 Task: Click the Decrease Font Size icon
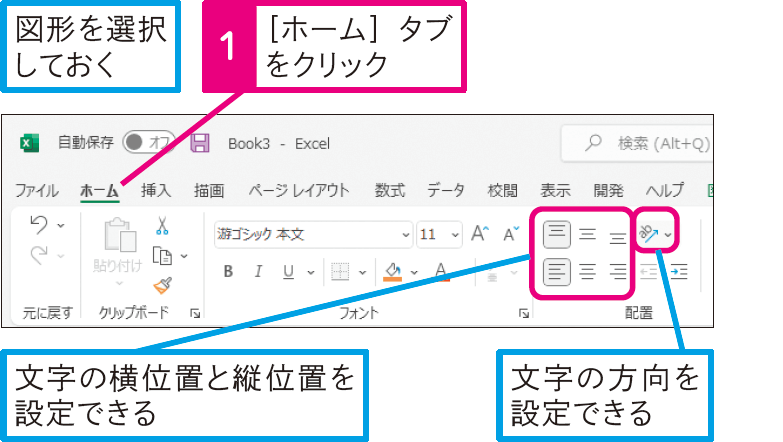tap(511, 233)
